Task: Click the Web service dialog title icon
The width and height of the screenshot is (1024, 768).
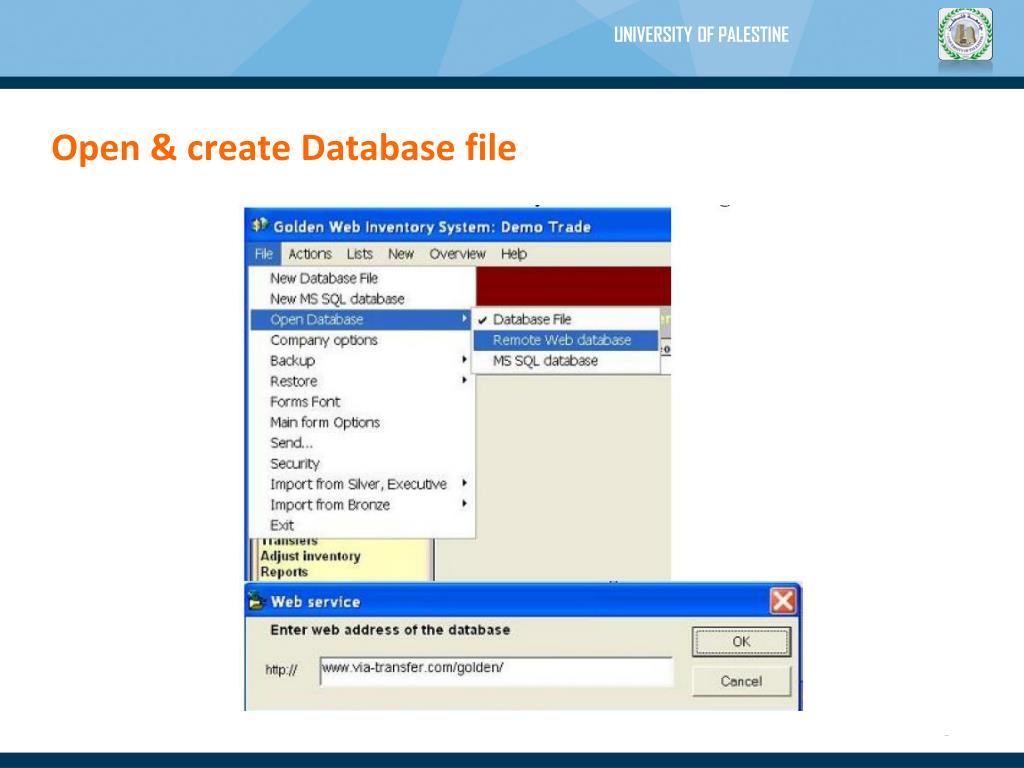Action: click(x=257, y=601)
